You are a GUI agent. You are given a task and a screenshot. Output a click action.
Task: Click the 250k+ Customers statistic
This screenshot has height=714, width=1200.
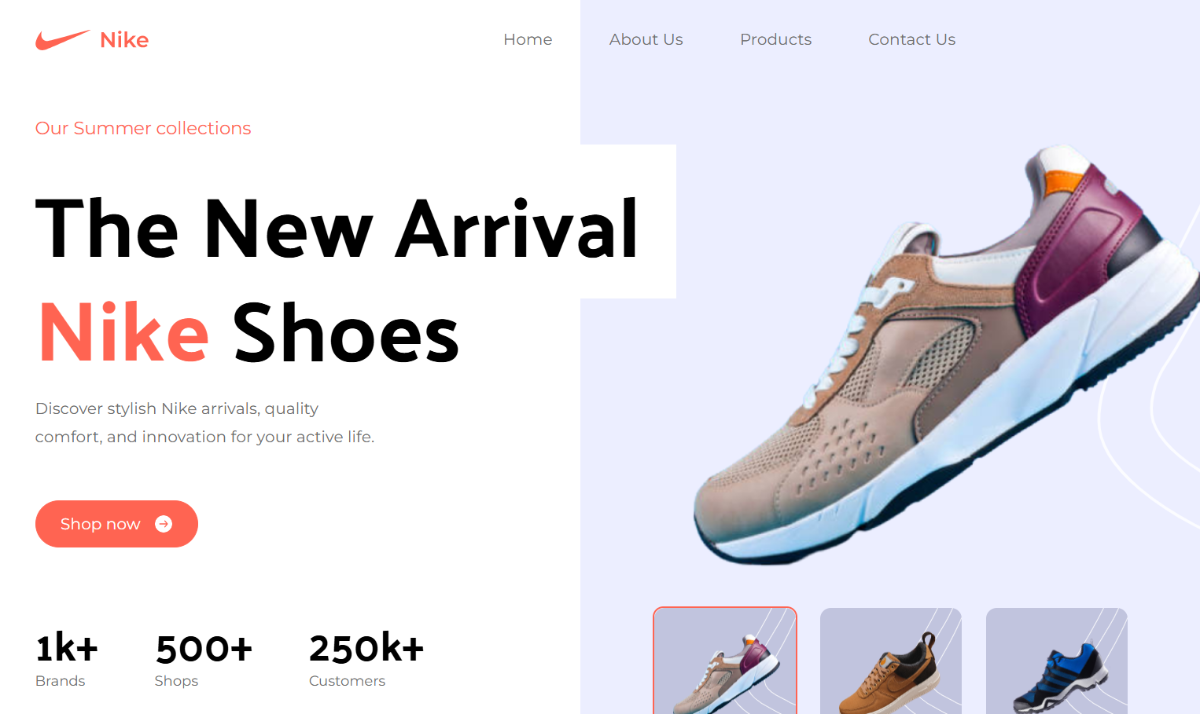[366, 660]
